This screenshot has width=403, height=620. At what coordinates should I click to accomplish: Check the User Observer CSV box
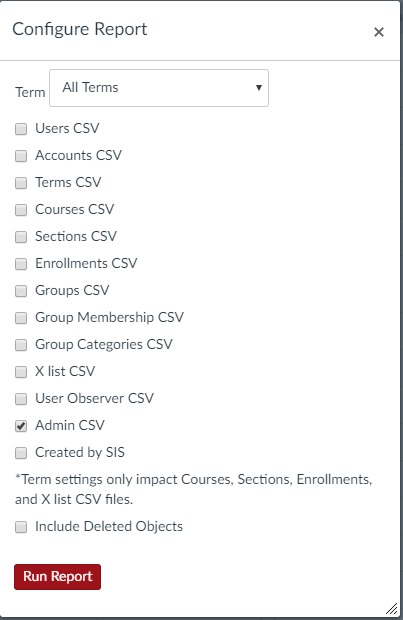pos(21,399)
